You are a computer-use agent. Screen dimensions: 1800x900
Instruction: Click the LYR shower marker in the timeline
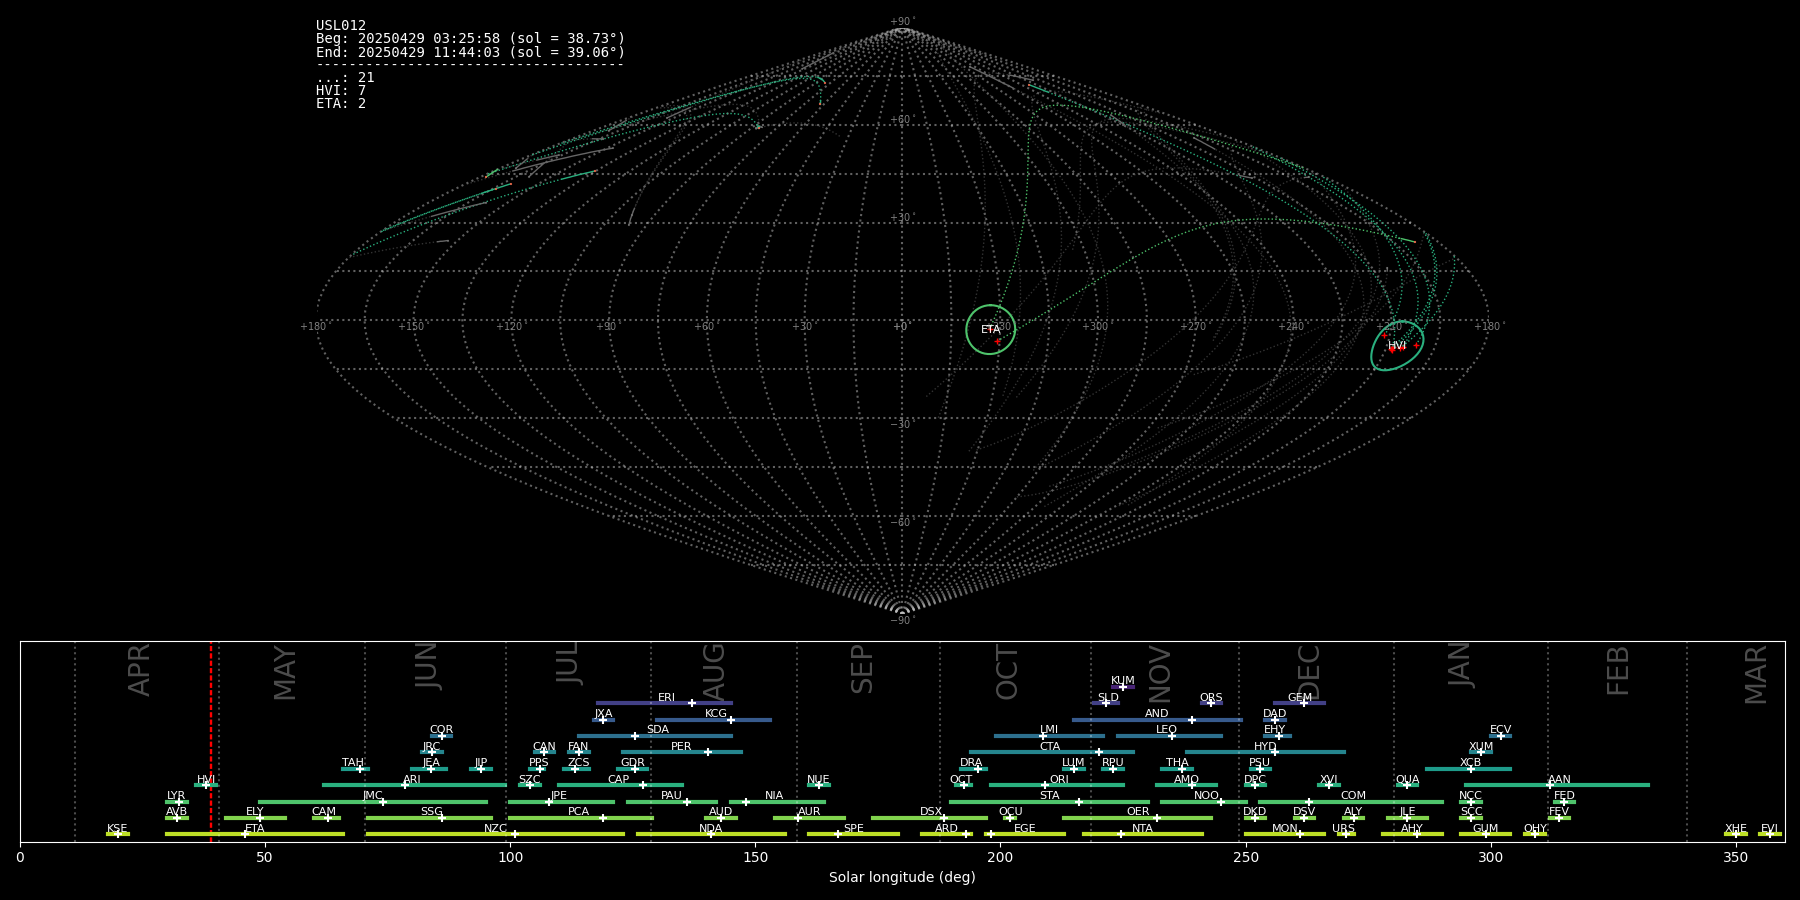[x=177, y=802]
